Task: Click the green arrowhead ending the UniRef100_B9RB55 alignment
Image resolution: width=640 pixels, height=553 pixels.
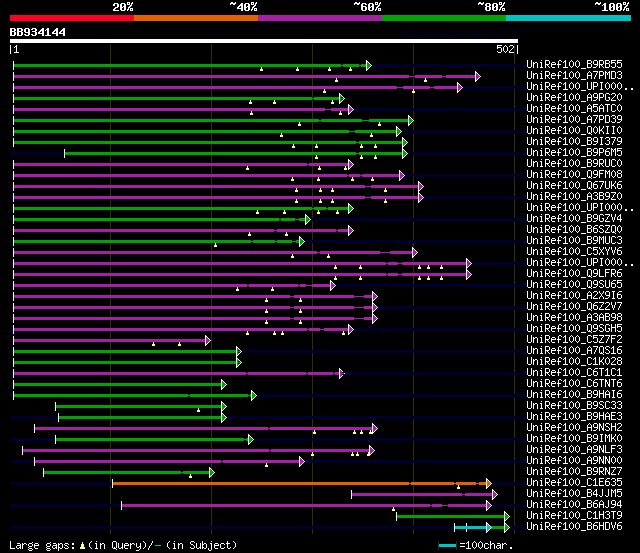Action: tap(369, 65)
